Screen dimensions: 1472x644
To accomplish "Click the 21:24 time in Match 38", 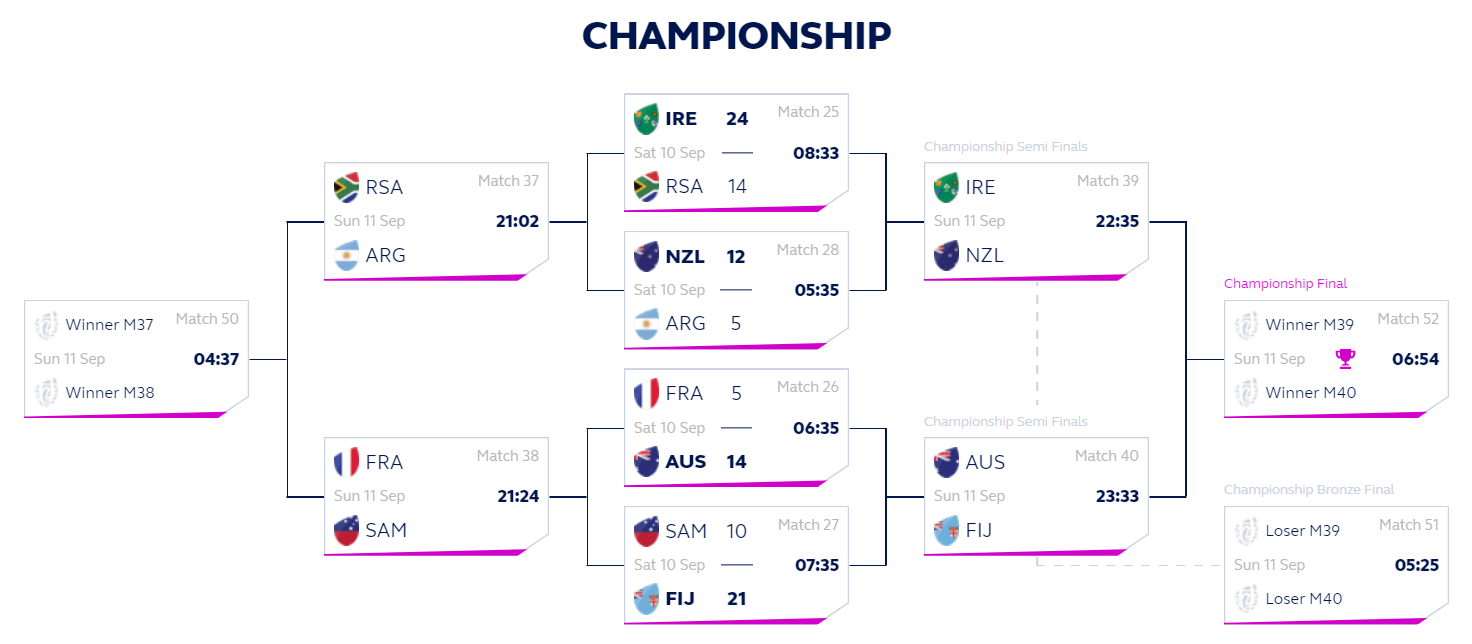I will point(518,497).
